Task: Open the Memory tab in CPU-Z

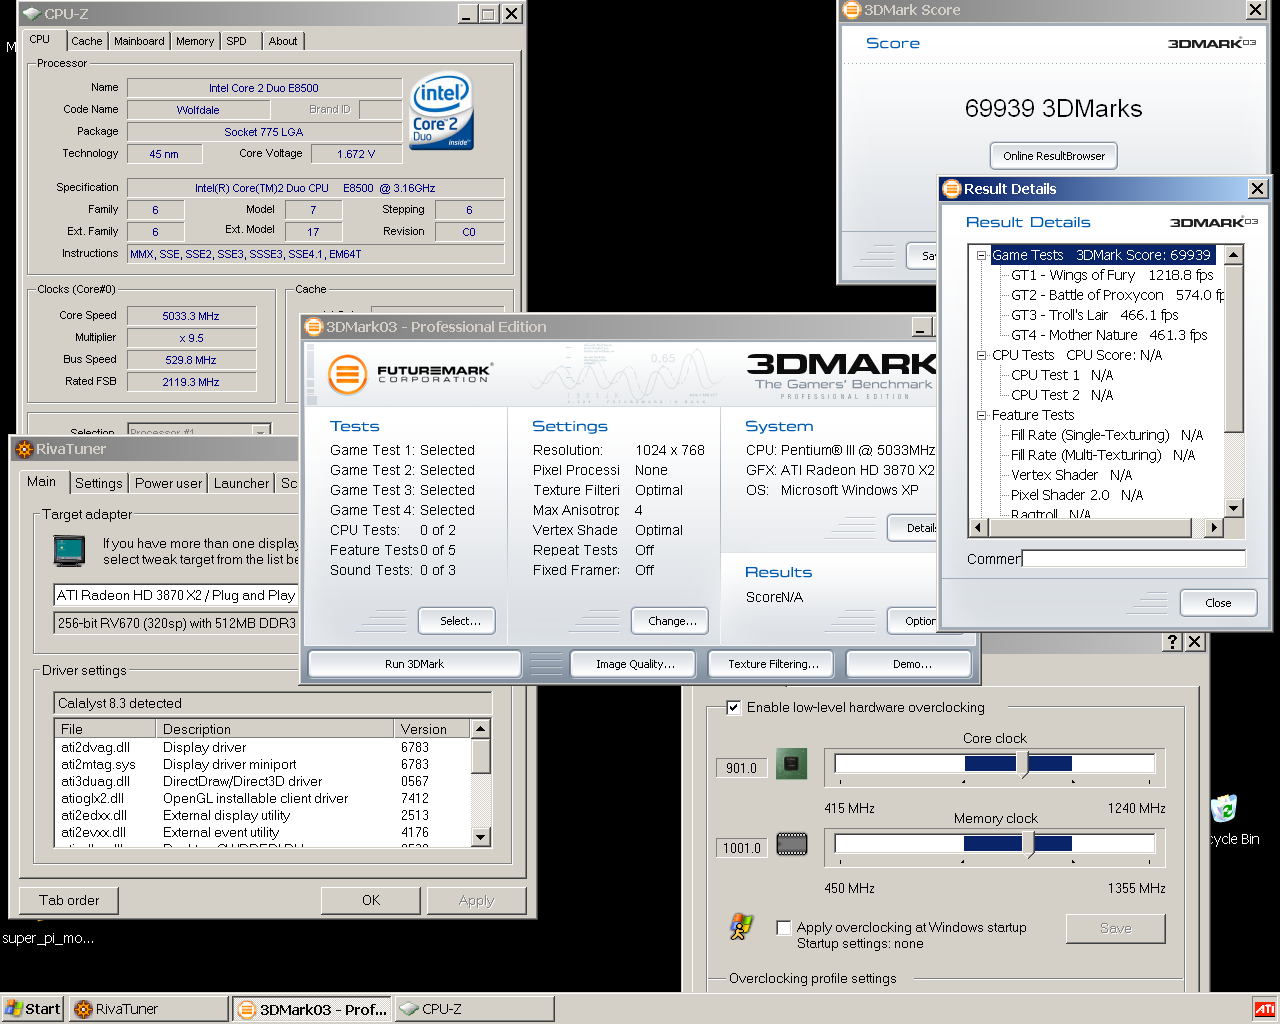Action: pyautogui.click(x=195, y=41)
